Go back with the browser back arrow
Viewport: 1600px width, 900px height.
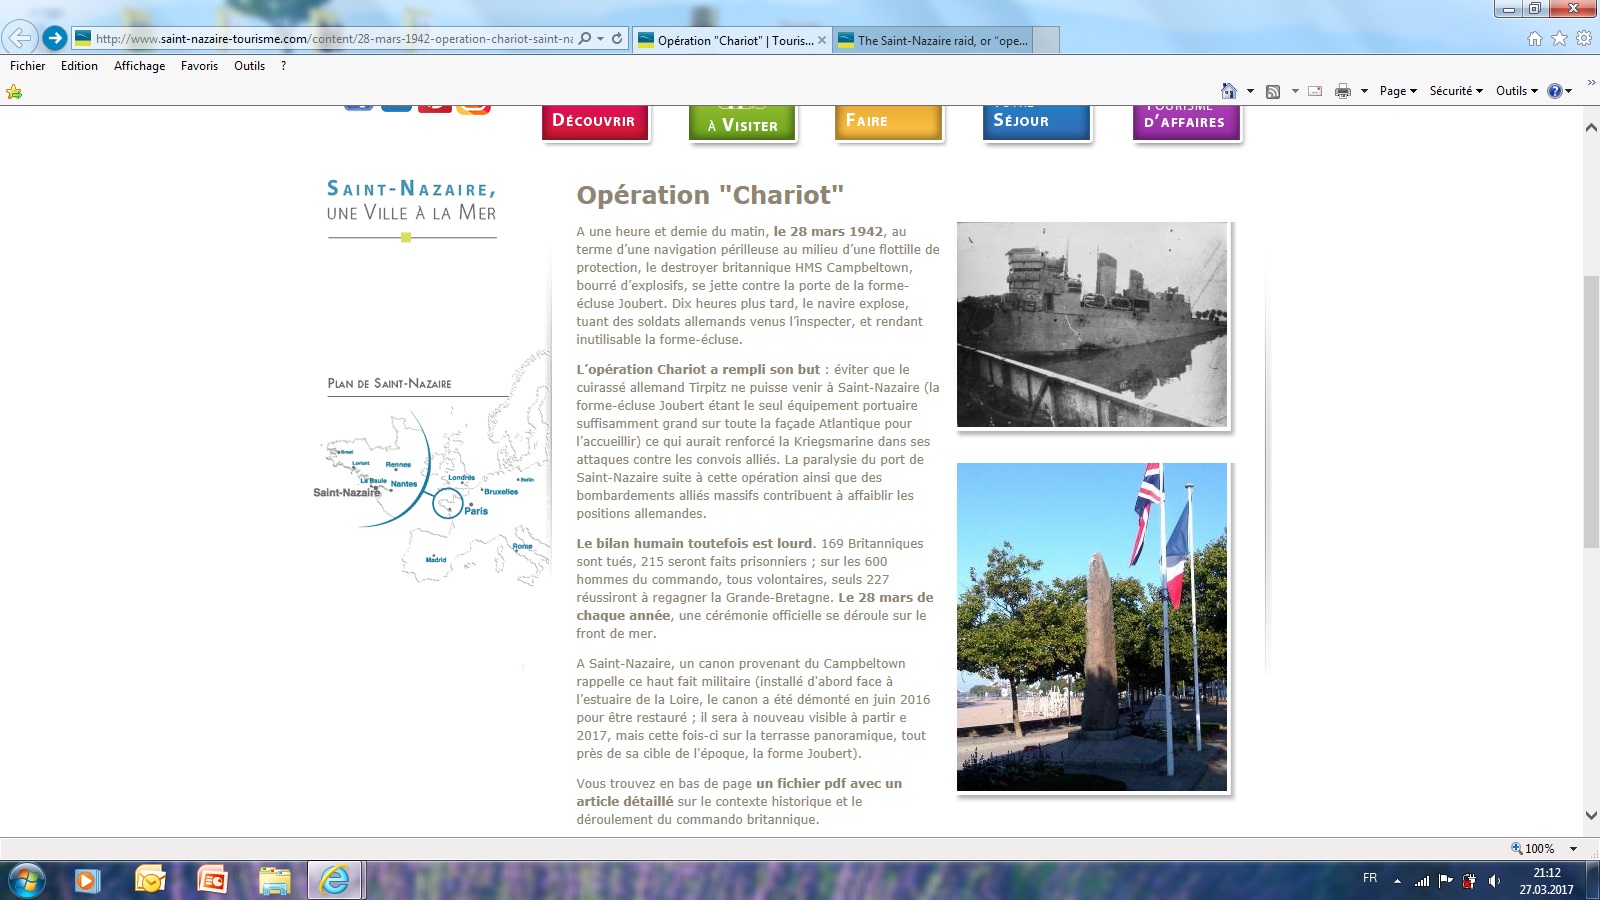pos(20,38)
